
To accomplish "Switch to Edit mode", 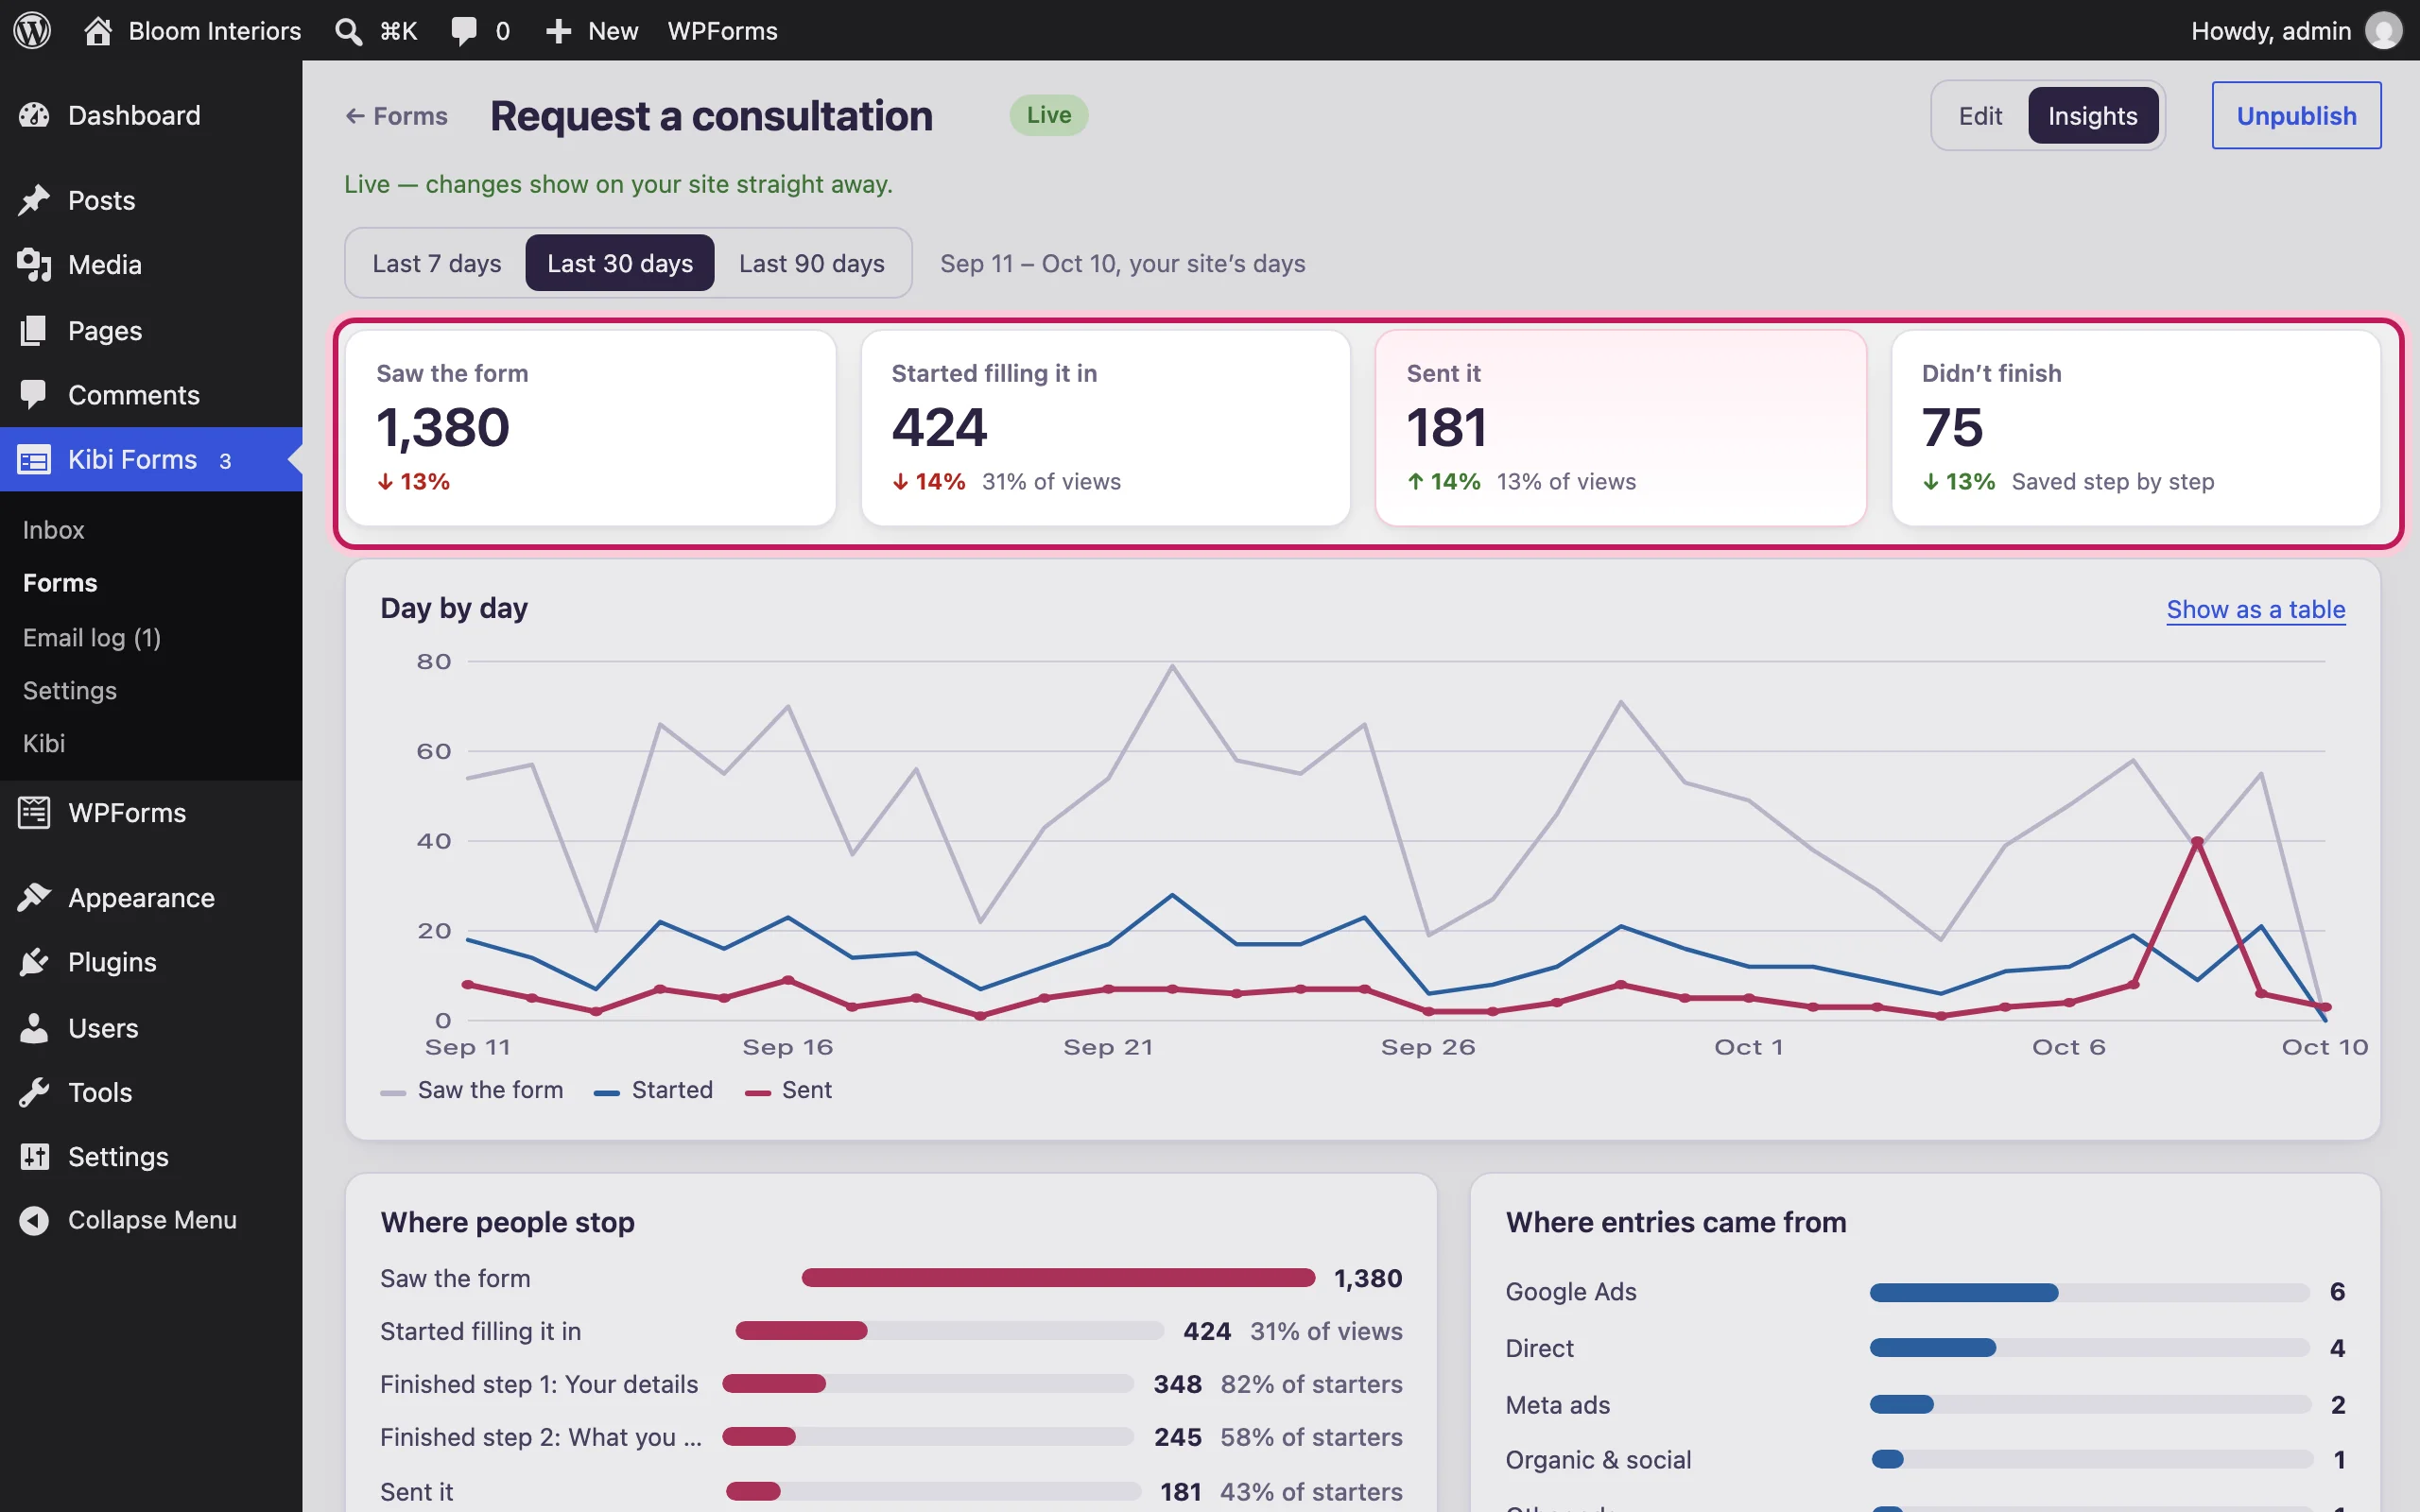I will pos(1980,116).
